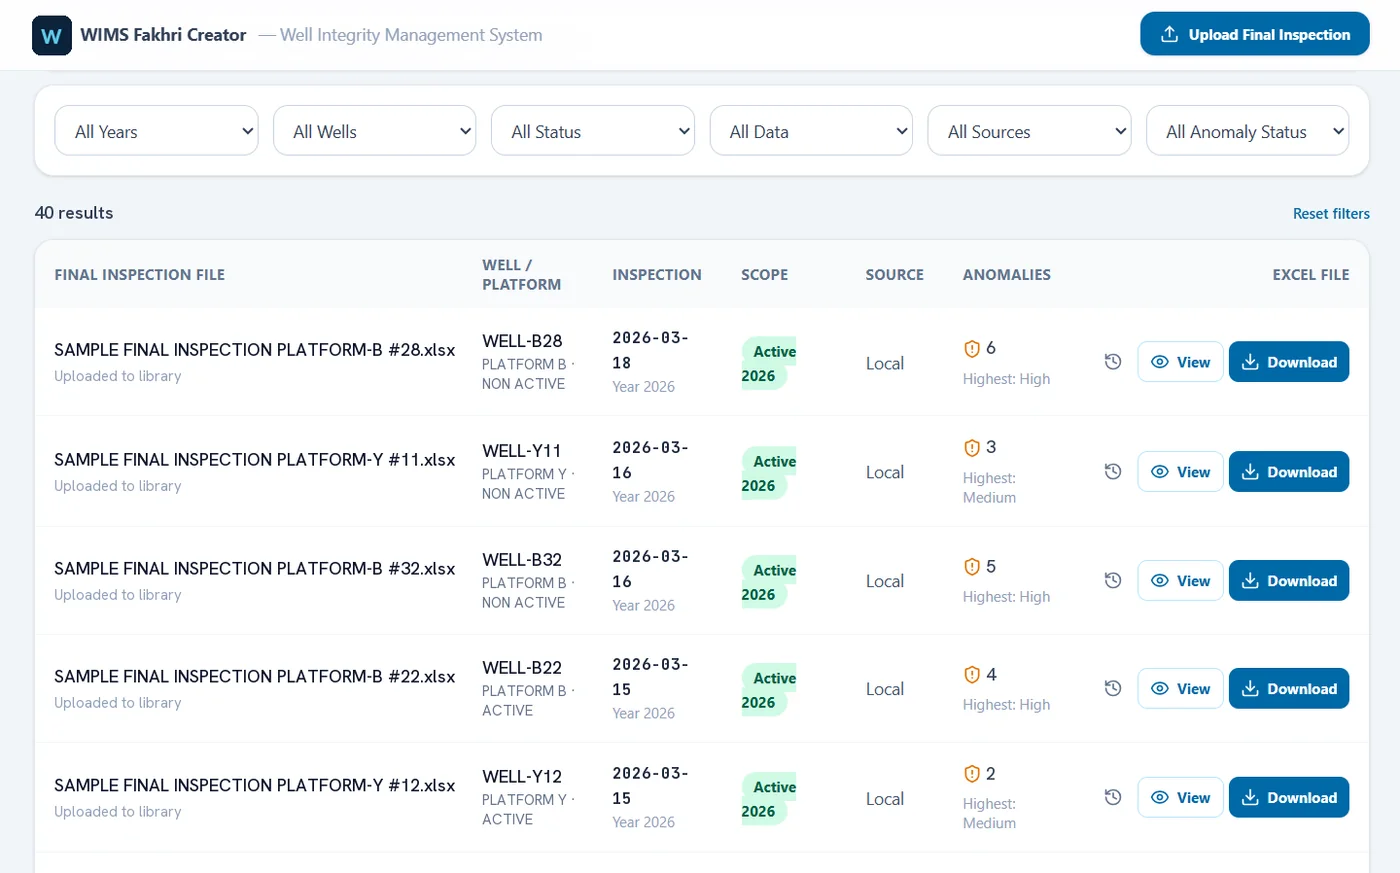
Task: Click Upload Final Inspection button
Action: [x=1255, y=34]
